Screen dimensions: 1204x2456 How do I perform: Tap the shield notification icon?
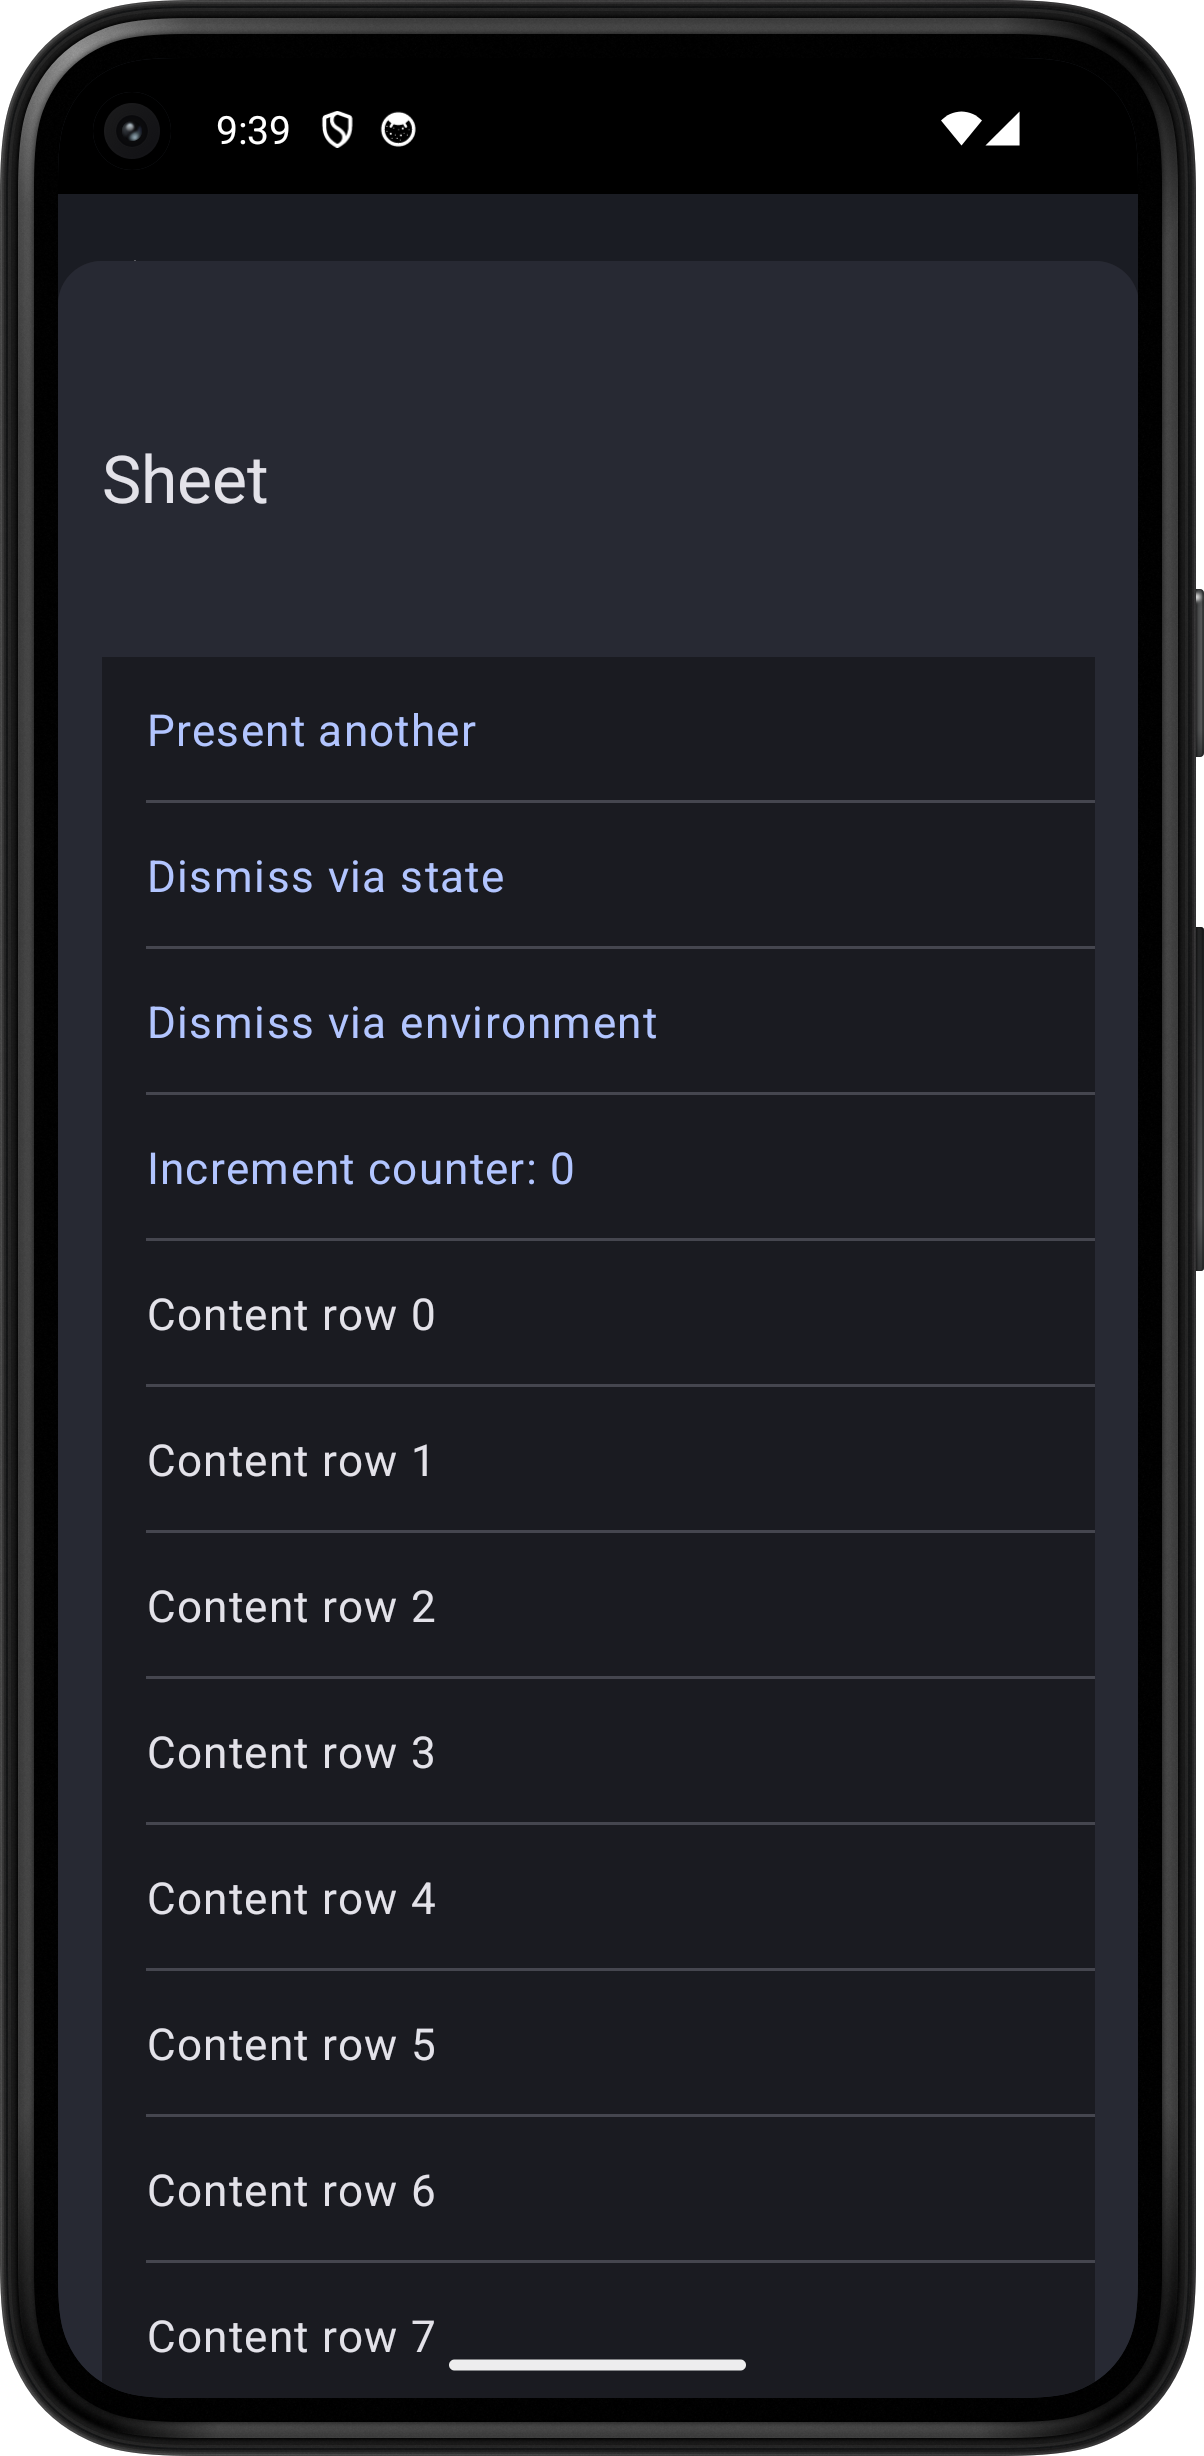tap(339, 129)
